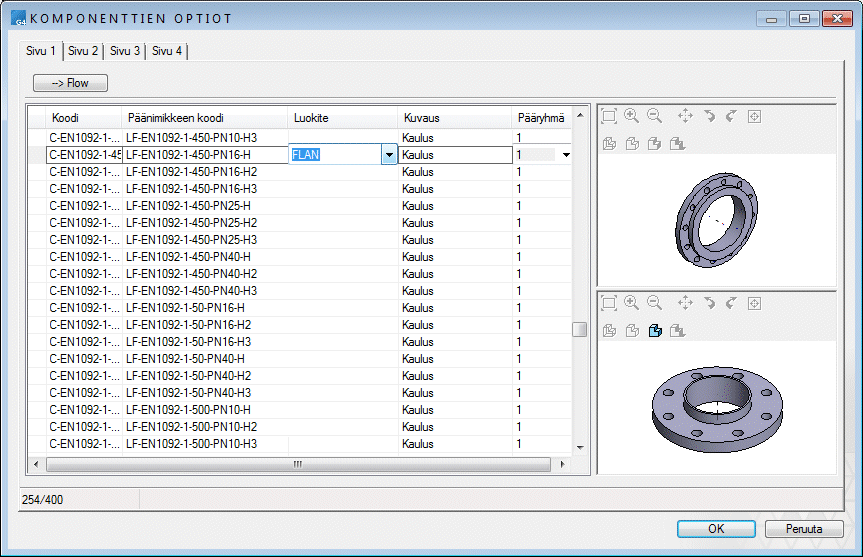The image size is (863, 557).
Task: Switch to the Sivu 4 tab
Action: pyautogui.click(x=166, y=51)
